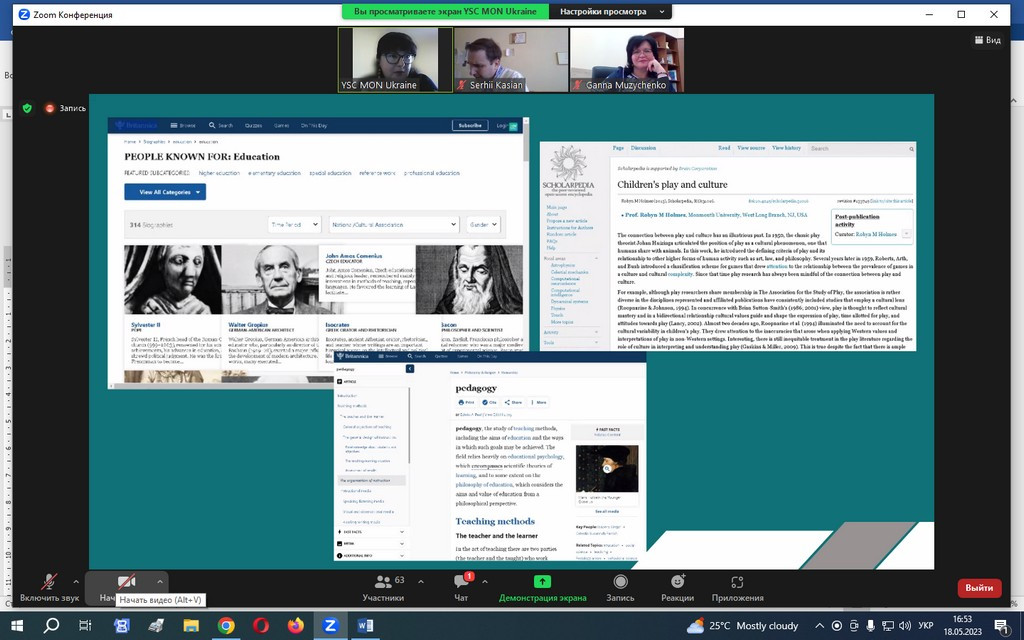Click the higher education subcategory link
The width and height of the screenshot is (1024, 640).
point(219,173)
